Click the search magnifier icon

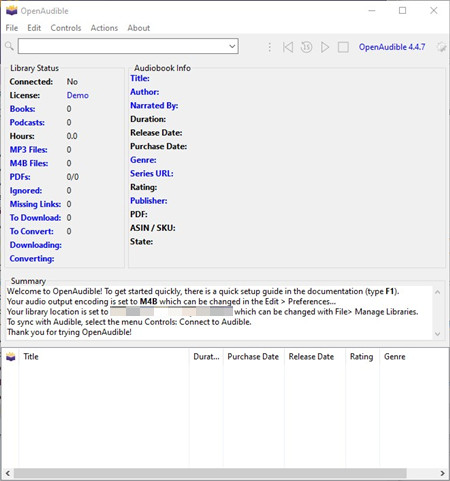point(10,46)
